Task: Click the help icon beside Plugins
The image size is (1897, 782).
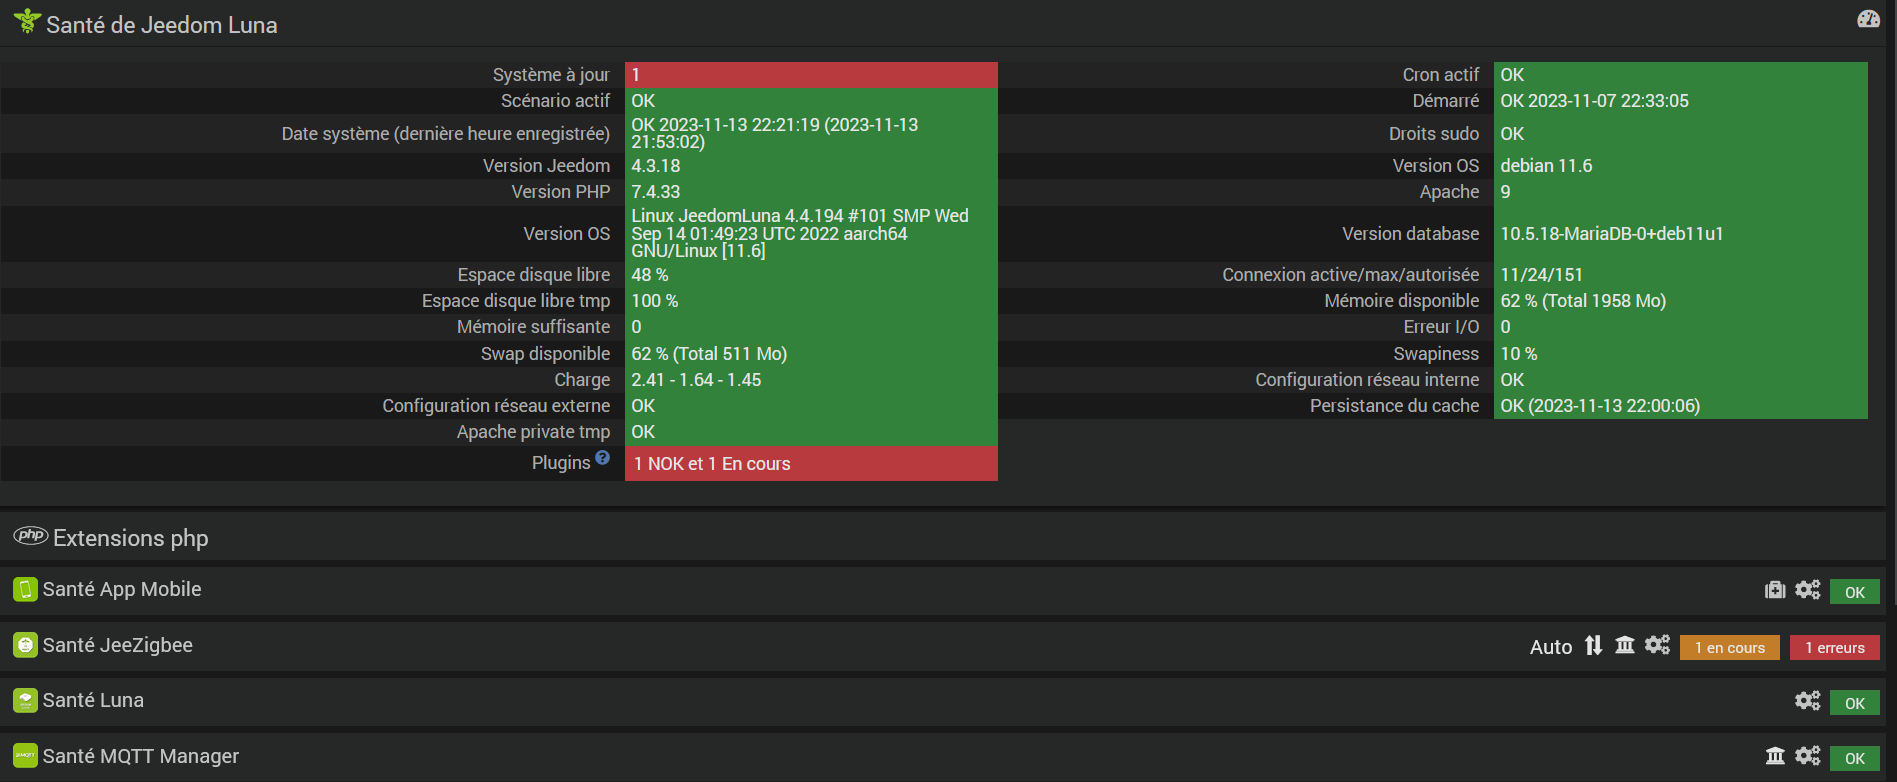Action: coord(602,458)
